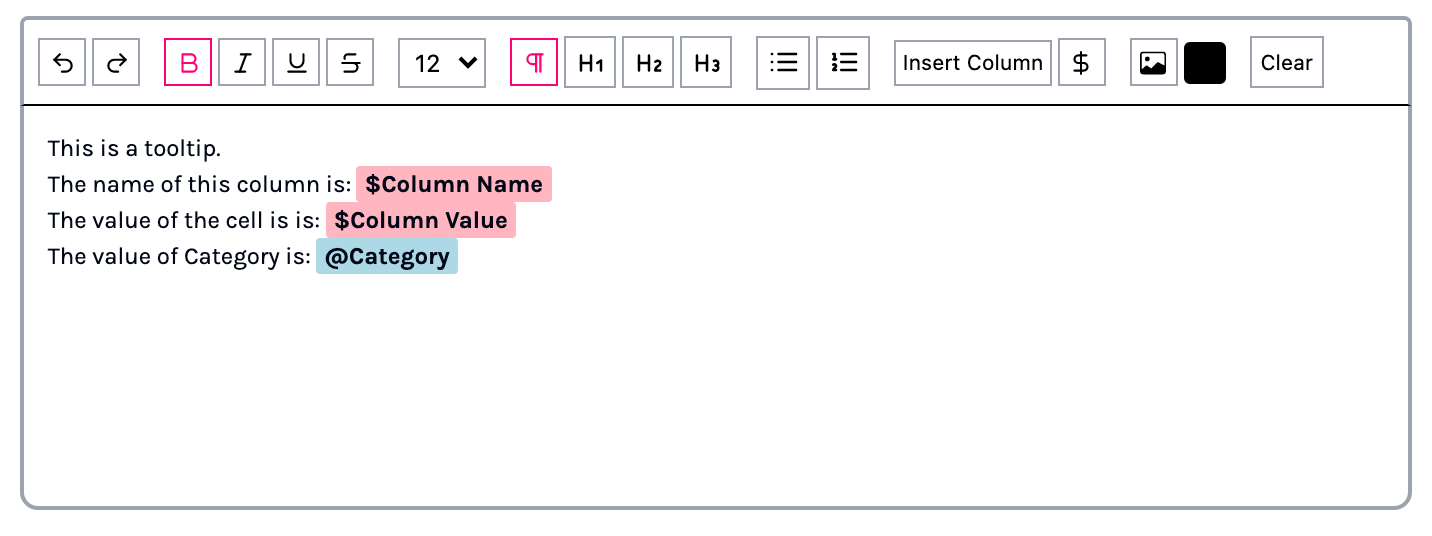Open the black text color swatch
The image size is (1432, 536).
click(1205, 63)
